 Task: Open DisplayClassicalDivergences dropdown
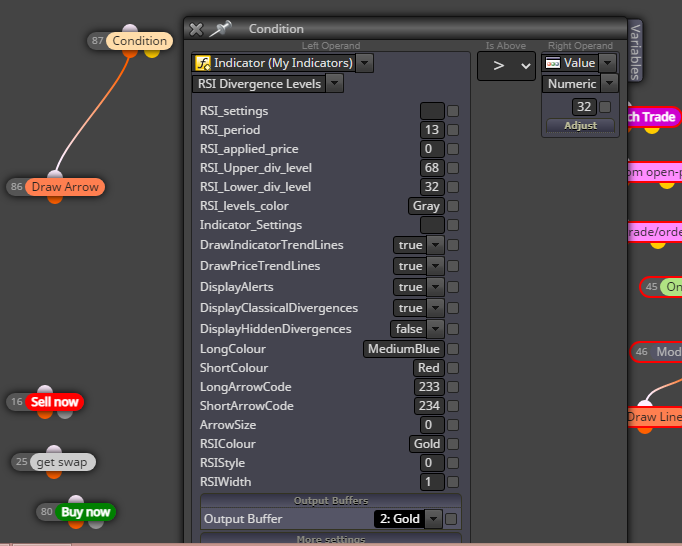[x=435, y=308]
